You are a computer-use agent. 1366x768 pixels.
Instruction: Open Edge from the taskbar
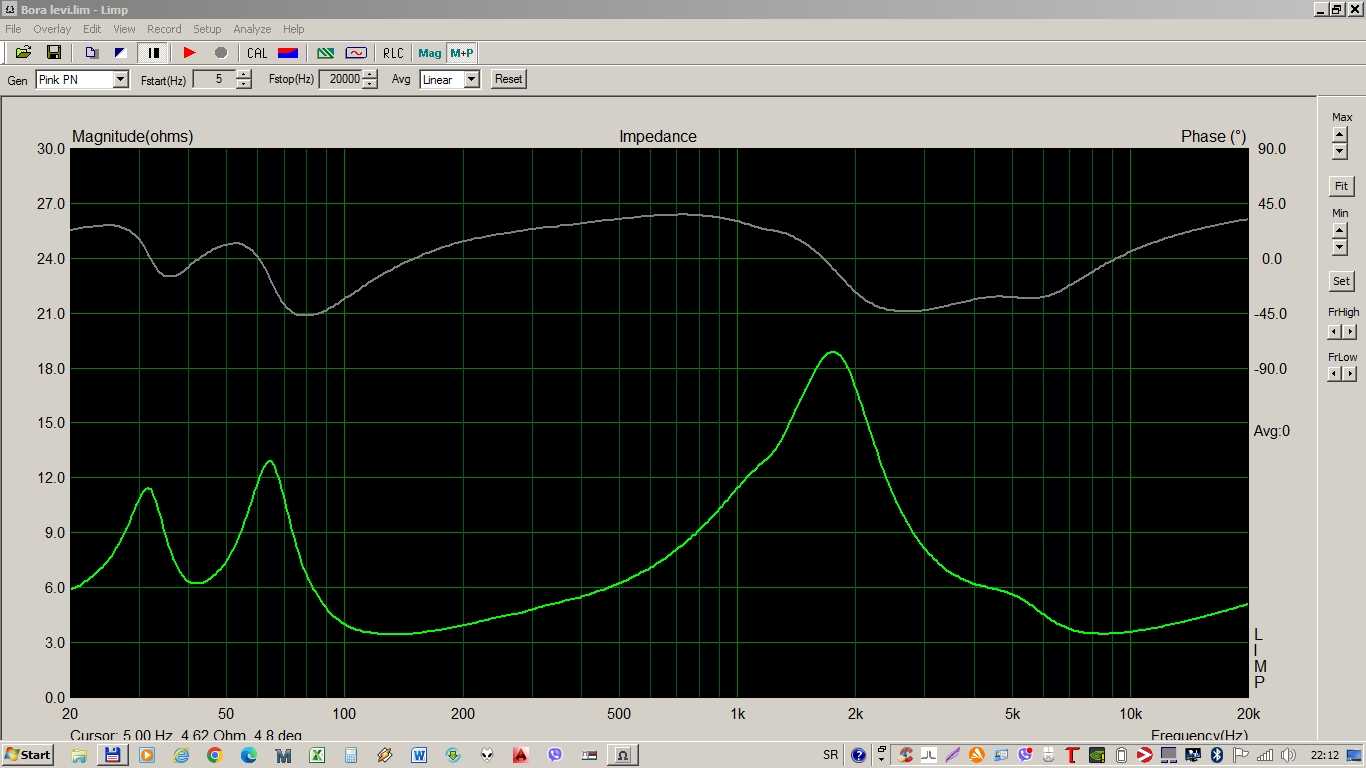(248, 755)
